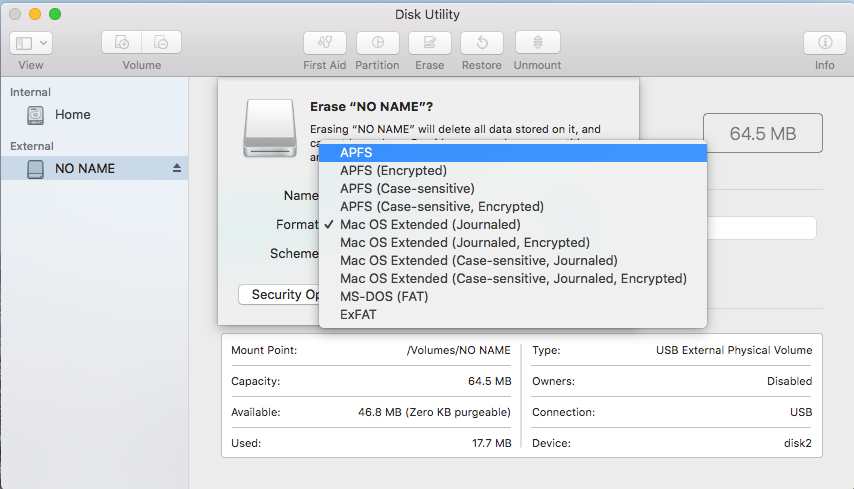Image resolution: width=854 pixels, height=489 pixels.
Task: Click the add volume icon
Action: pyautogui.click(x=122, y=43)
